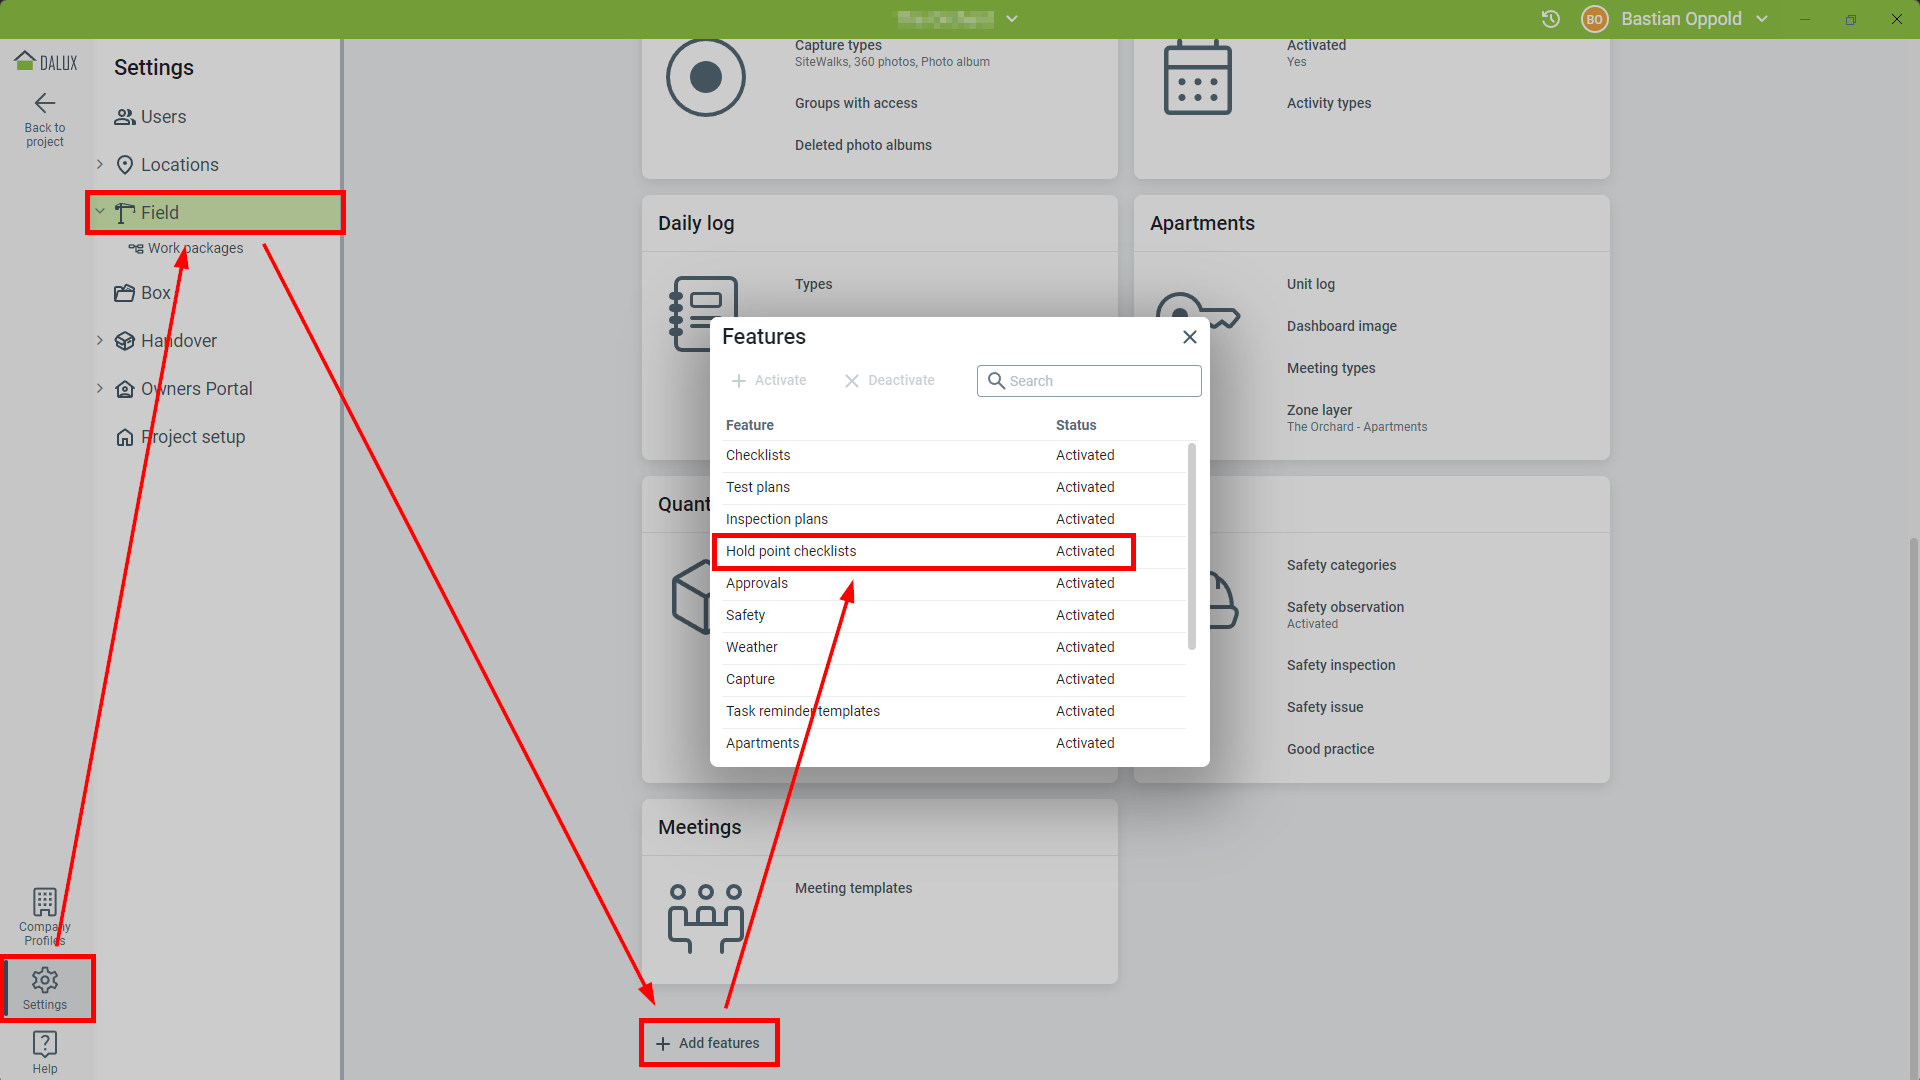The height and width of the screenshot is (1080, 1920).
Task: Expand the Handover tree item
Action: tap(100, 340)
